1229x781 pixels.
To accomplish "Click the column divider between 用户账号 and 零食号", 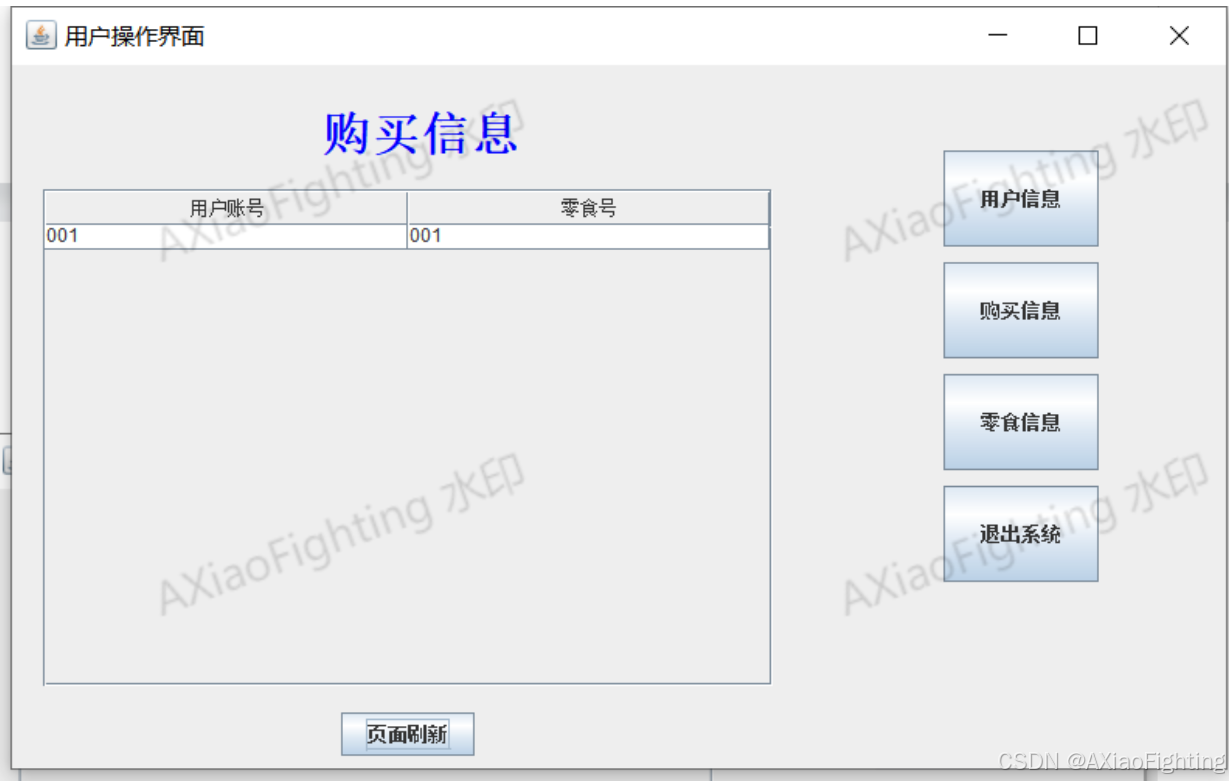I will tap(407, 208).
